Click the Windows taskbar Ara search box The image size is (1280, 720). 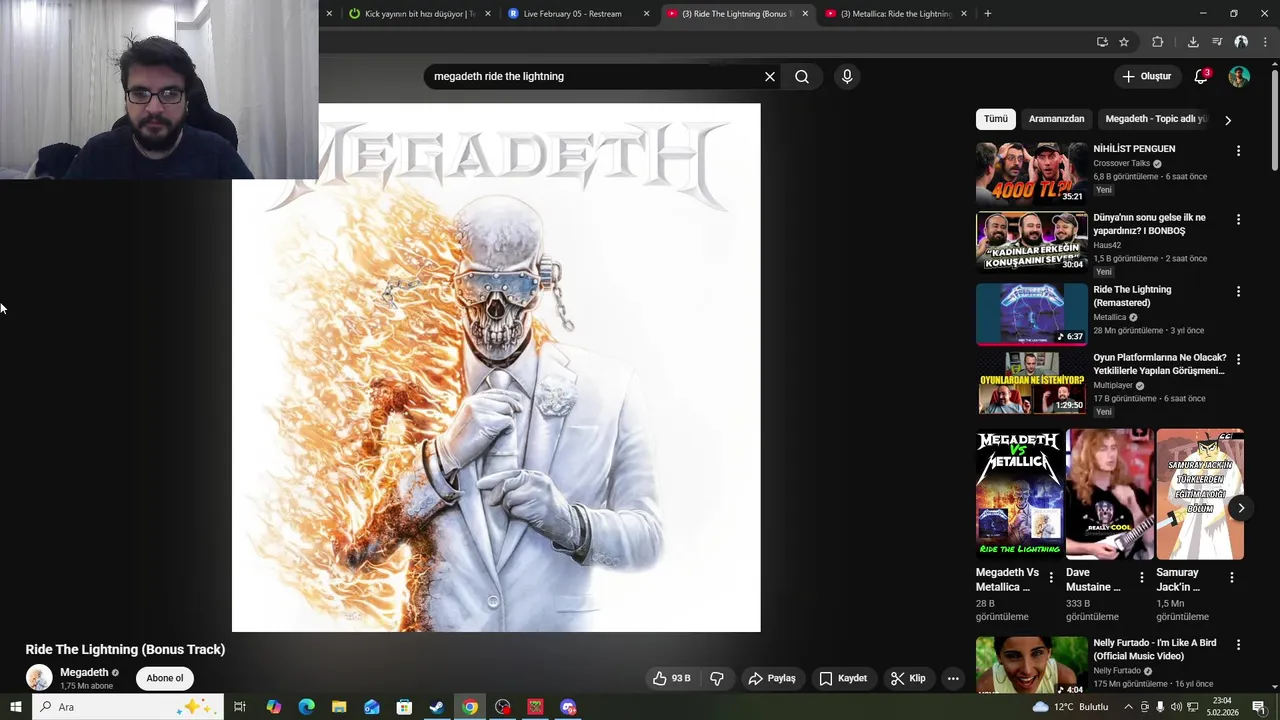127,707
